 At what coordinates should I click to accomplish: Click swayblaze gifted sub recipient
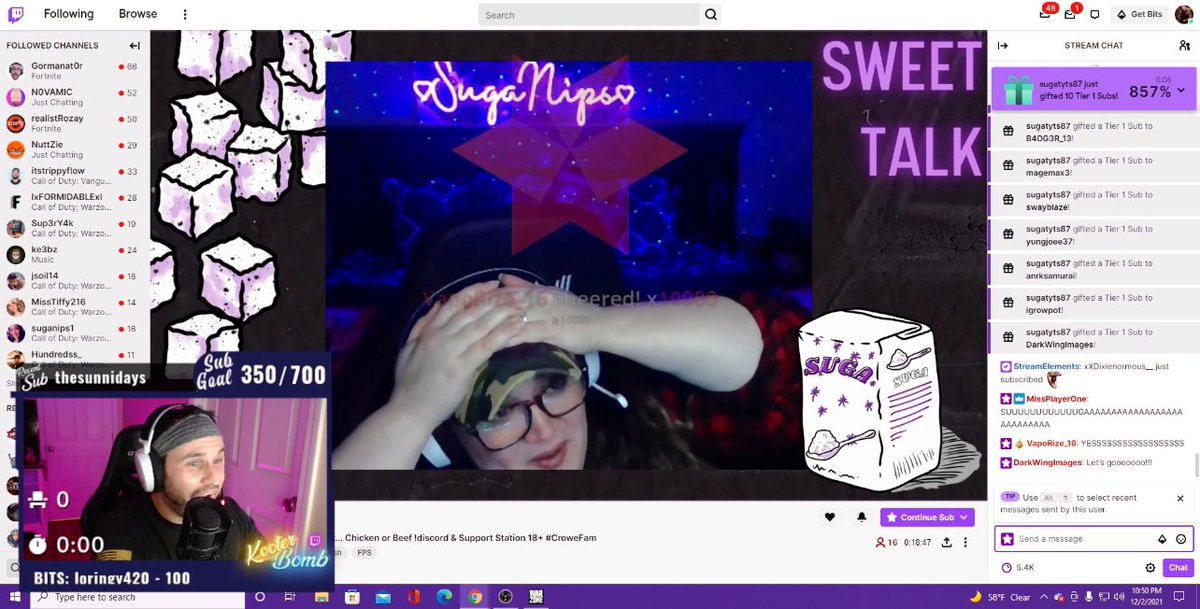click(x=1047, y=207)
